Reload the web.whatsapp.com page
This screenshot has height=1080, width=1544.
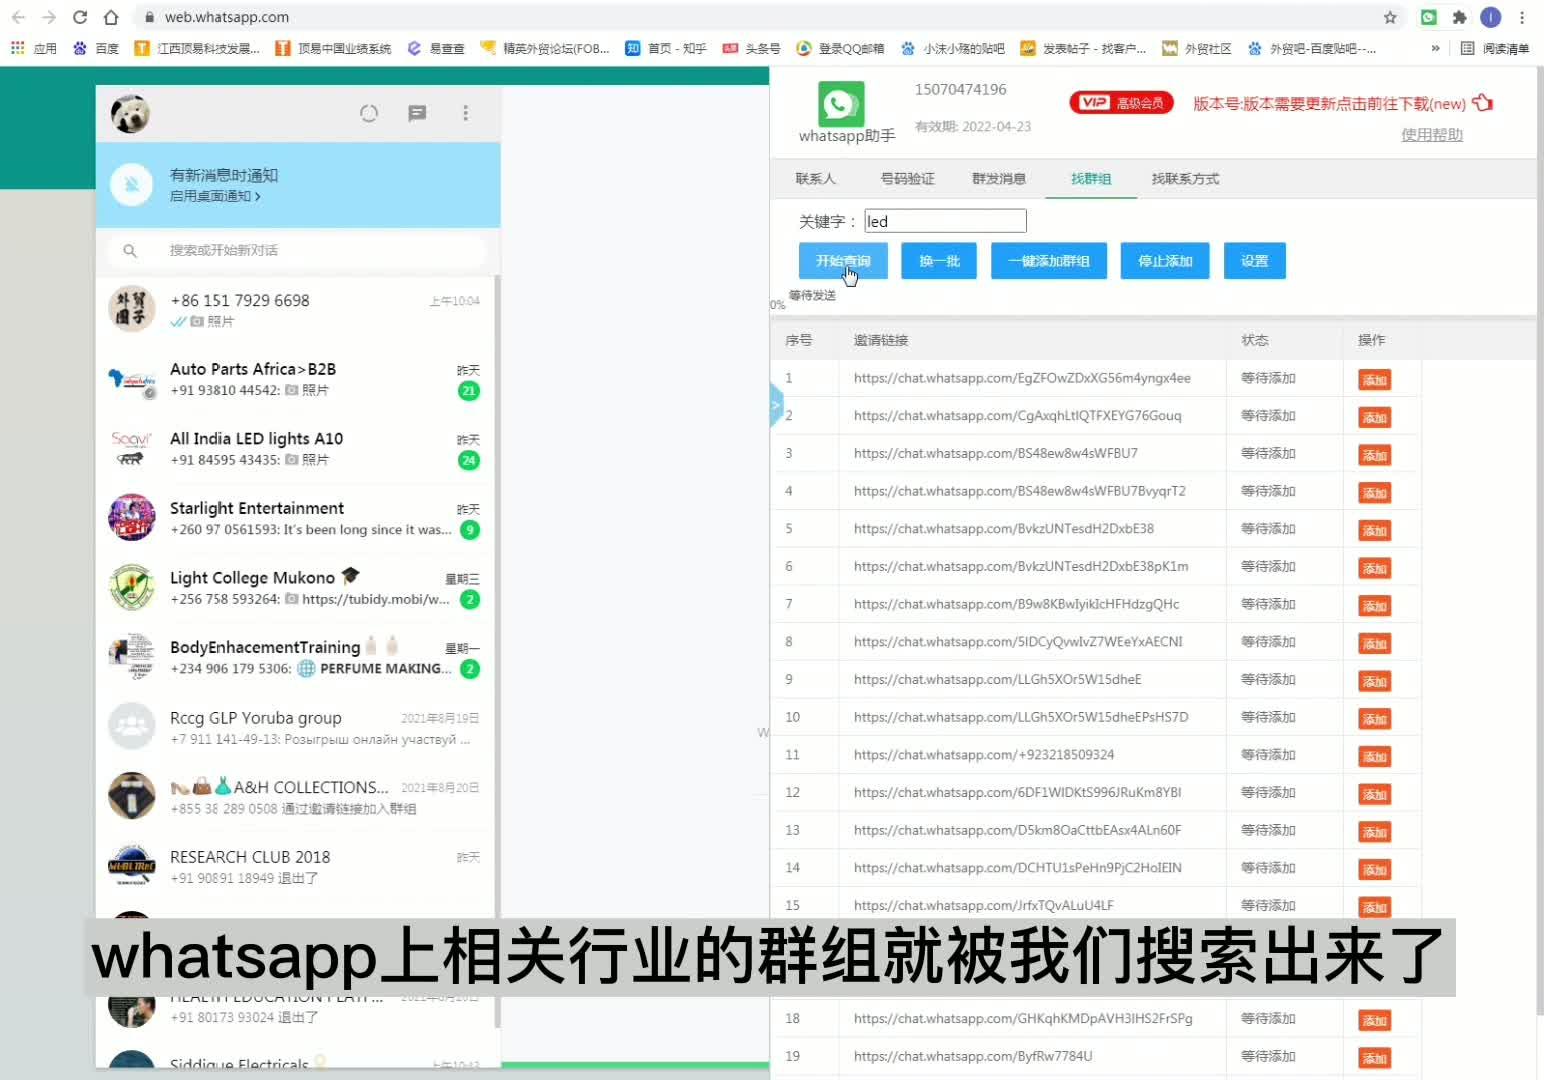pos(80,17)
